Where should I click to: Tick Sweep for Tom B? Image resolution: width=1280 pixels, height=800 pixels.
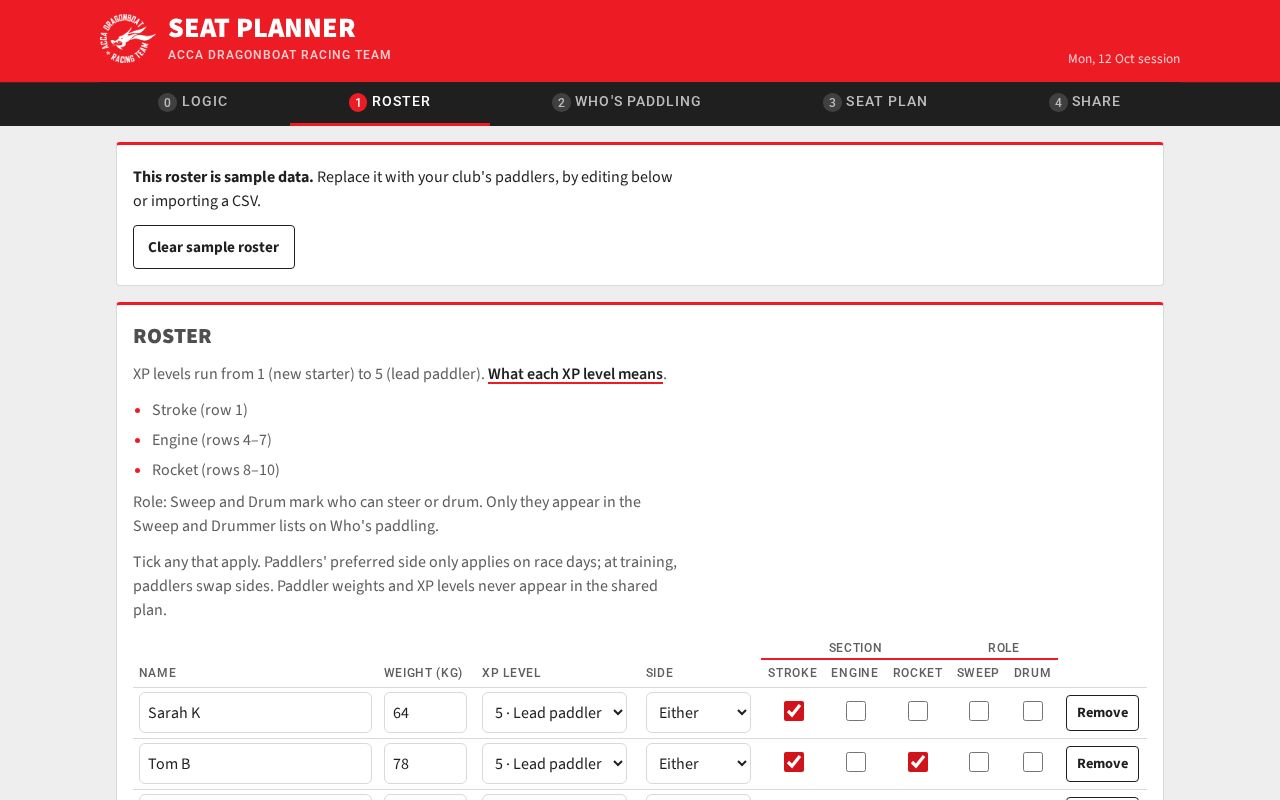(979, 762)
